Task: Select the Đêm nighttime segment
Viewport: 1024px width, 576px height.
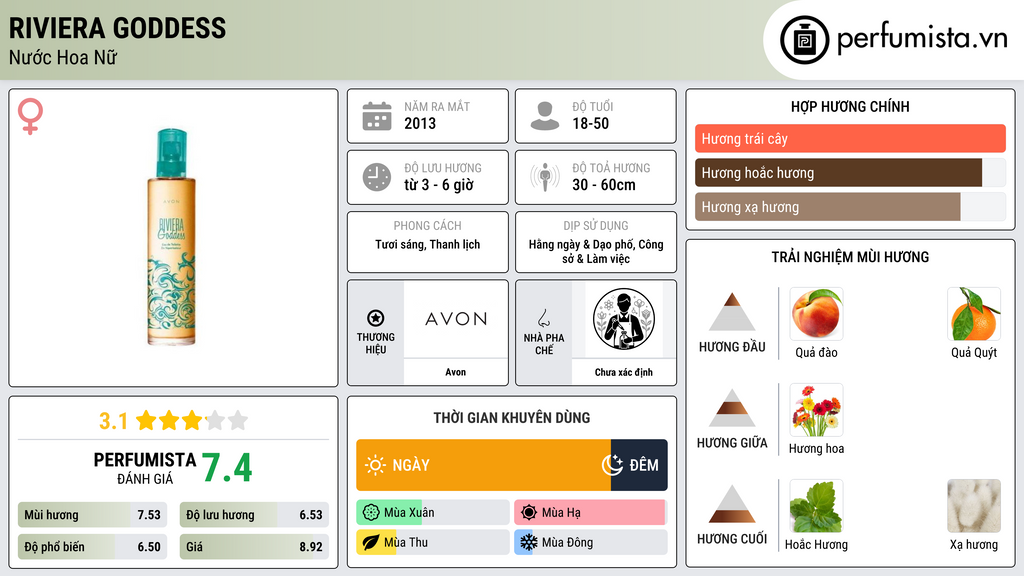Action: tap(639, 465)
